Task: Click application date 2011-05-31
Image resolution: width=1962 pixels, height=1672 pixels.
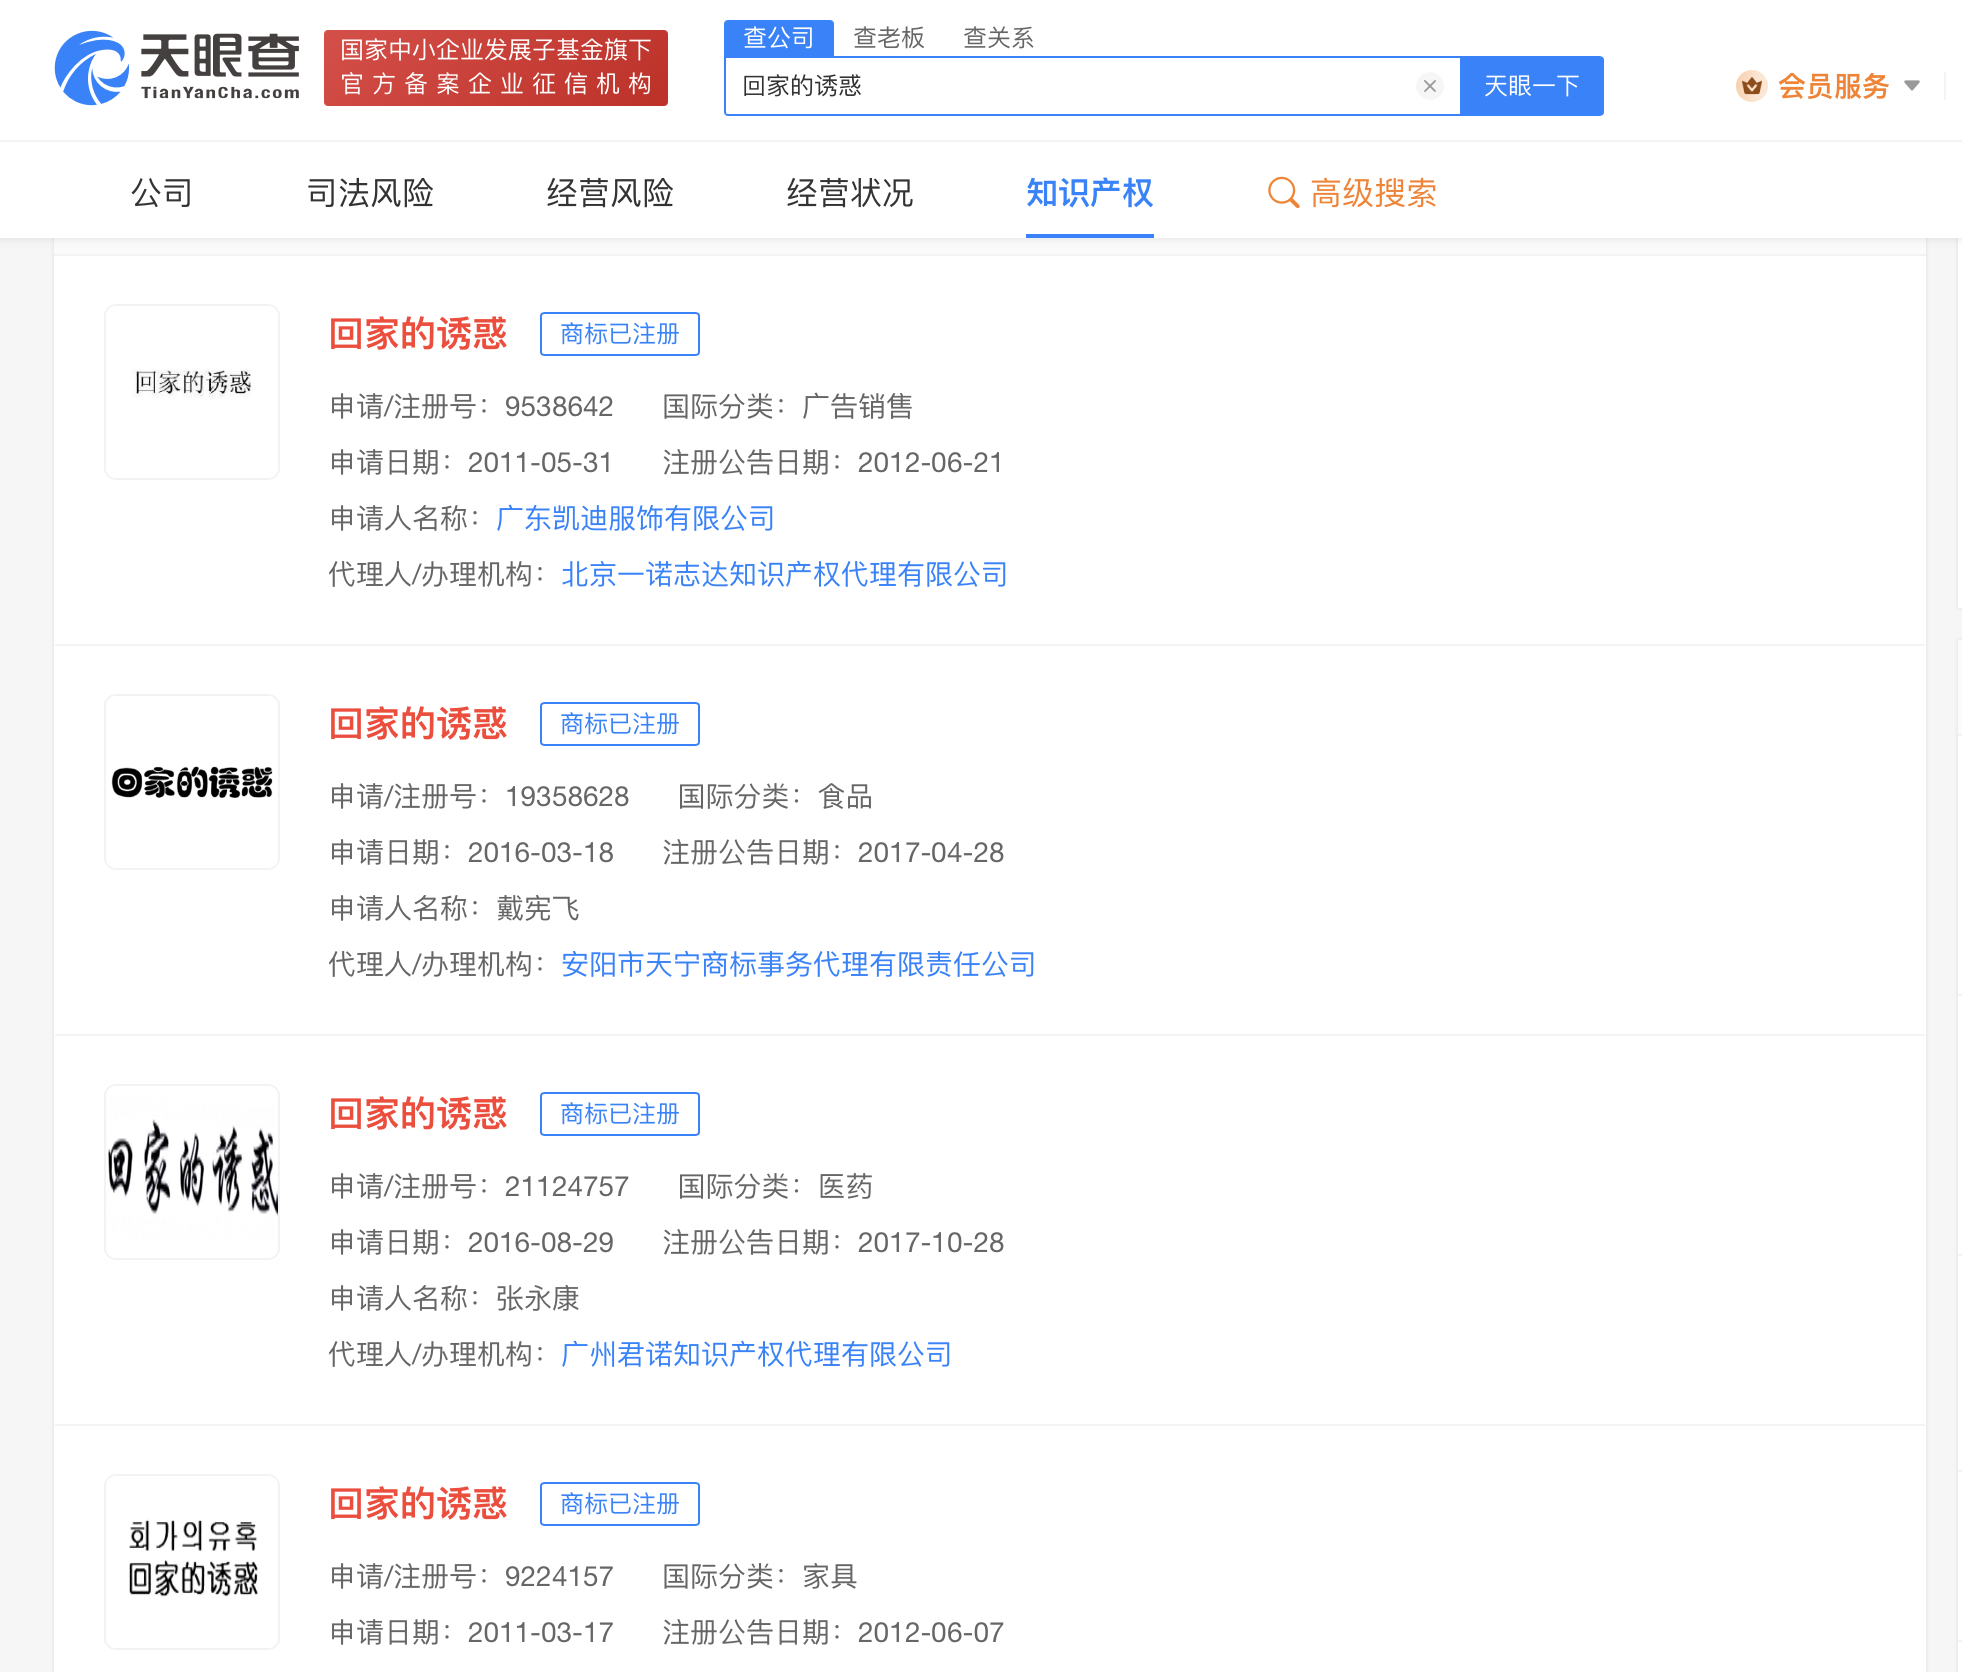Action: coord(540,462)
